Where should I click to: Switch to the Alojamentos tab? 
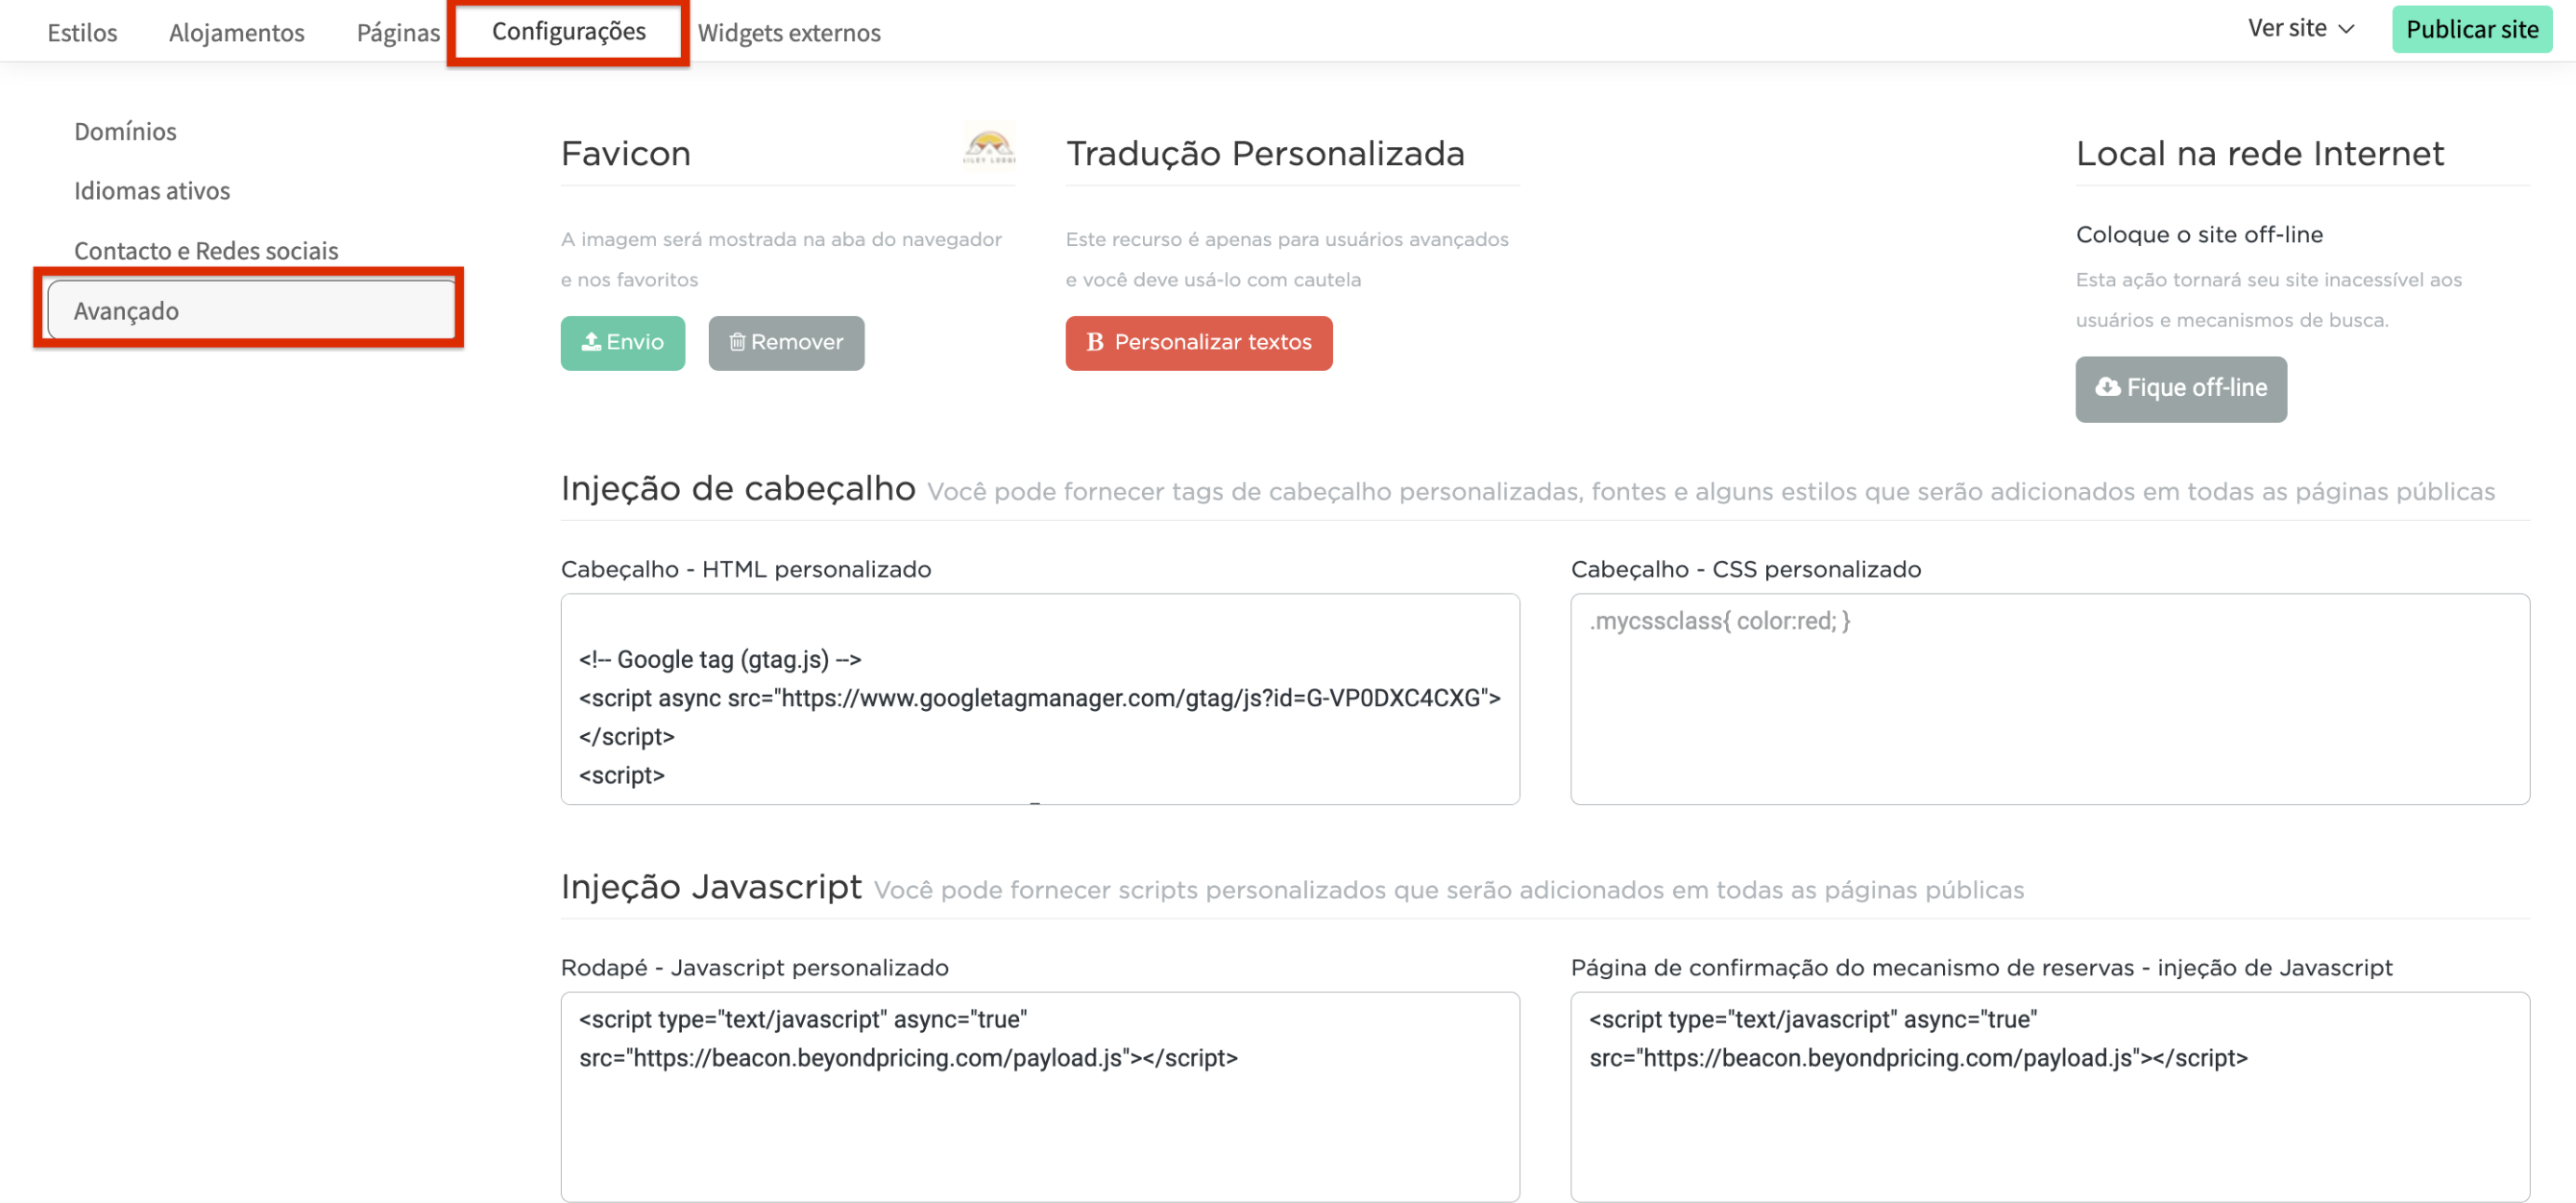click(236, 32)
